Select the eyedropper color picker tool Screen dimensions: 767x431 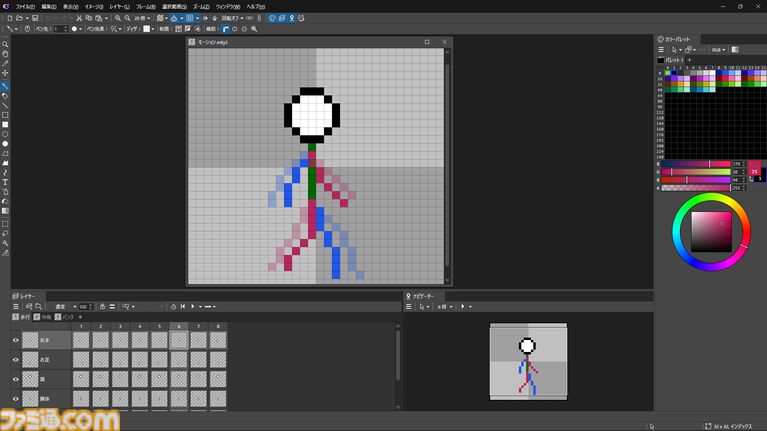point(5,64)
